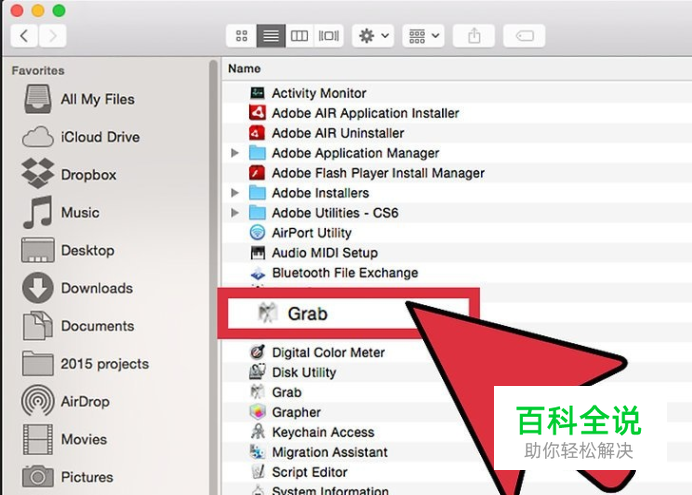Click the Favorites sidebar heading
Screen dimensions: 692x495
click(38, 71)
